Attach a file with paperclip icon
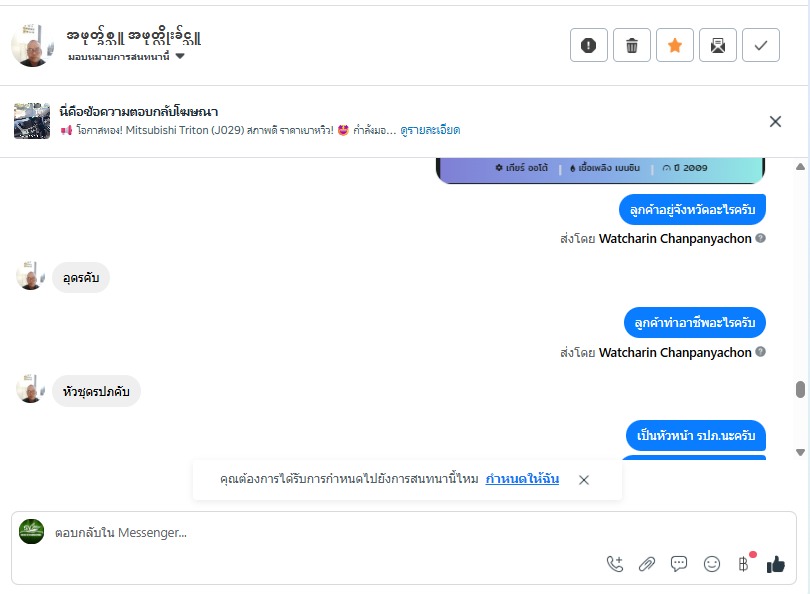 pos(646,564)
